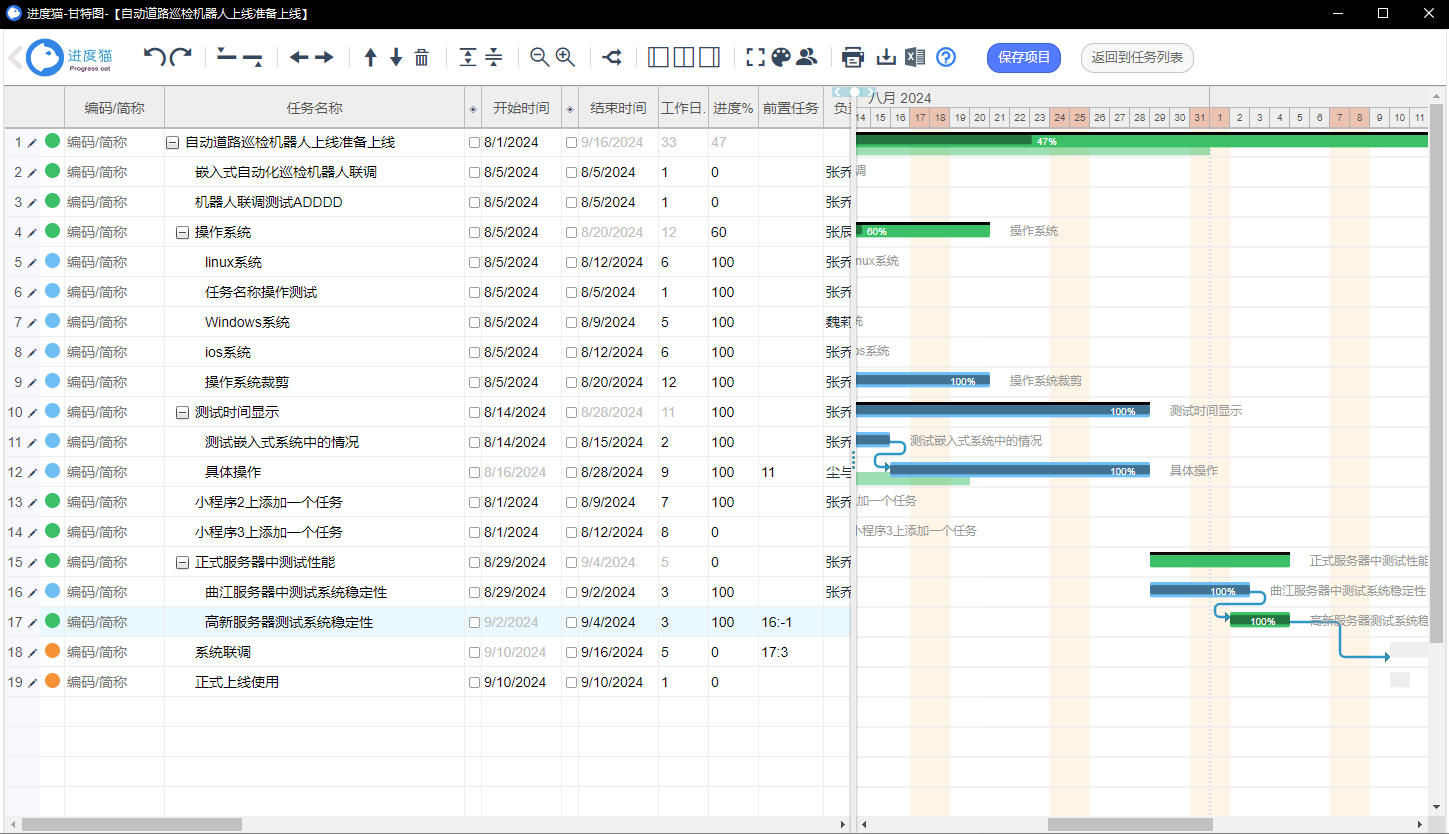Toggle start checkbox for 正式上线使用 row
1449x834 pixels.
pyautogui.click(x=474, y=682)
